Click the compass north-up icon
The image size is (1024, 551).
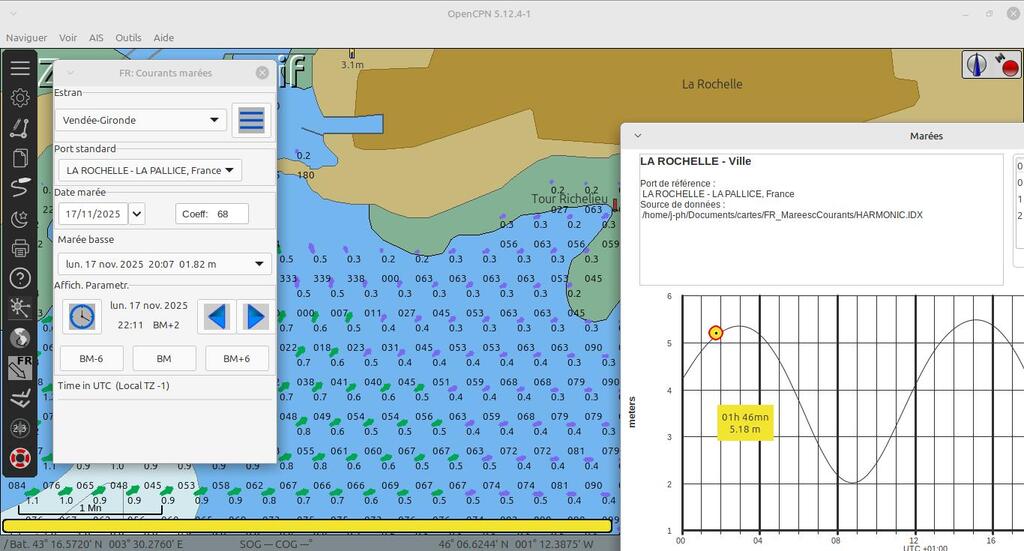click(977, 65)
